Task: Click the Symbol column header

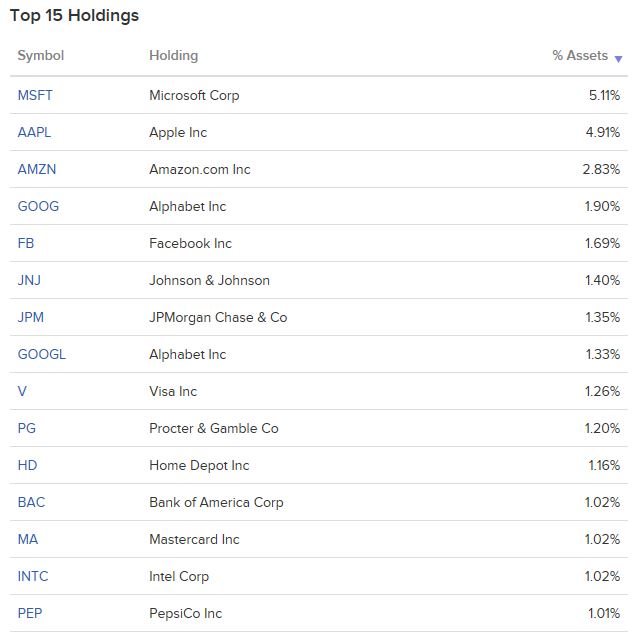Action: coord(40,55)
